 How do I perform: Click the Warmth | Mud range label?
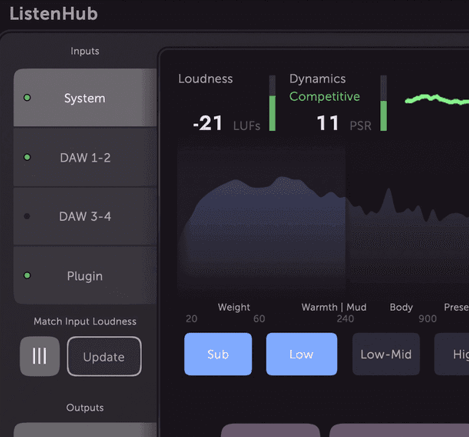tap(334, 307)
